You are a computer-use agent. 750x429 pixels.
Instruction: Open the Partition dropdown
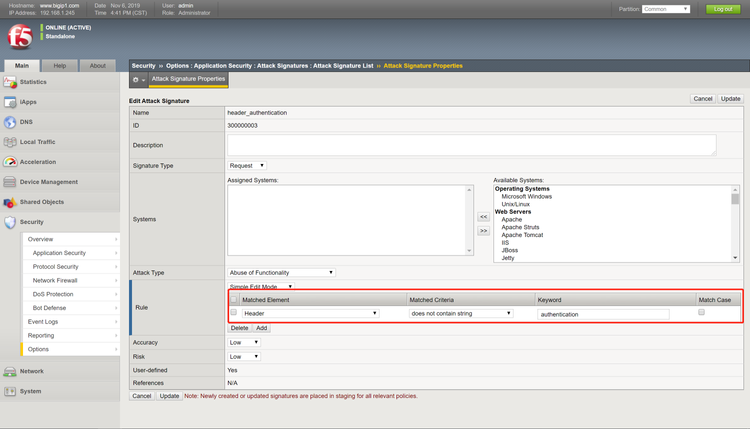coord(666,9)
